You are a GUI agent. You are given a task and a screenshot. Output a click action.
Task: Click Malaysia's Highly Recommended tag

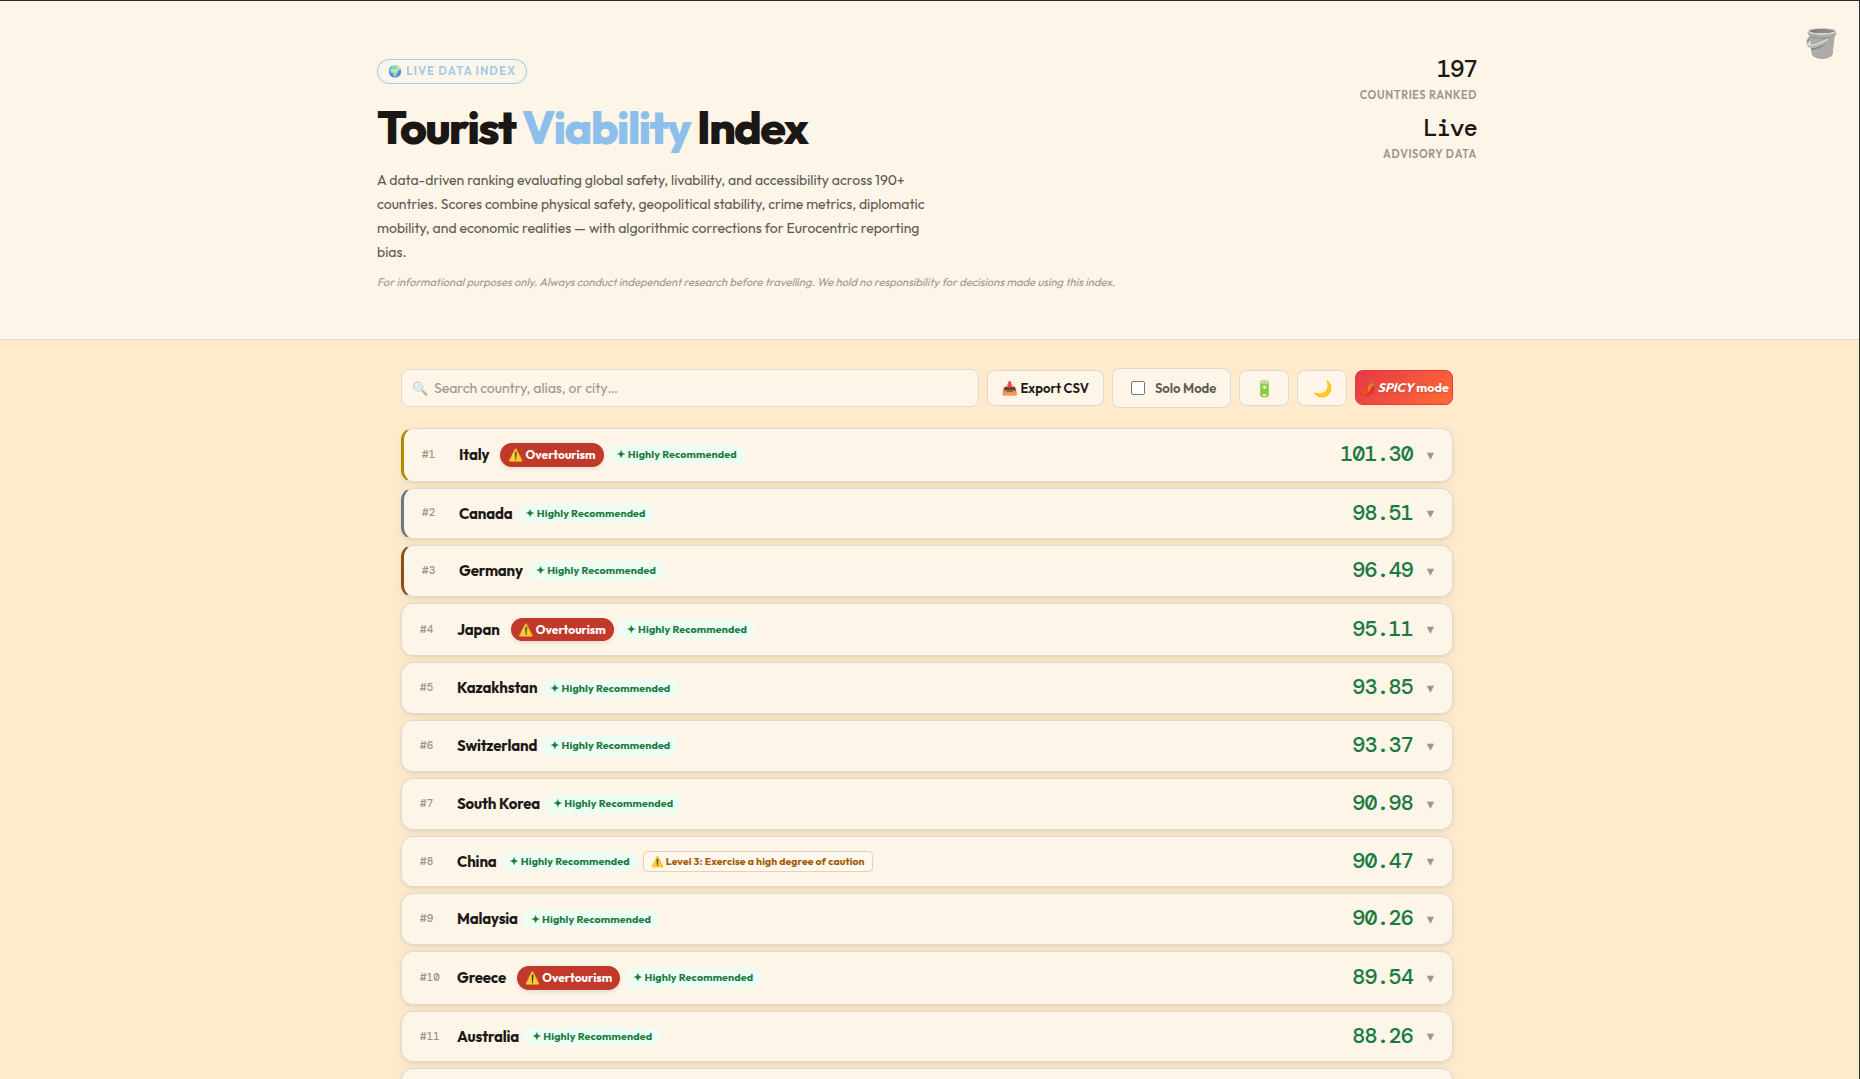click(591, 920)
